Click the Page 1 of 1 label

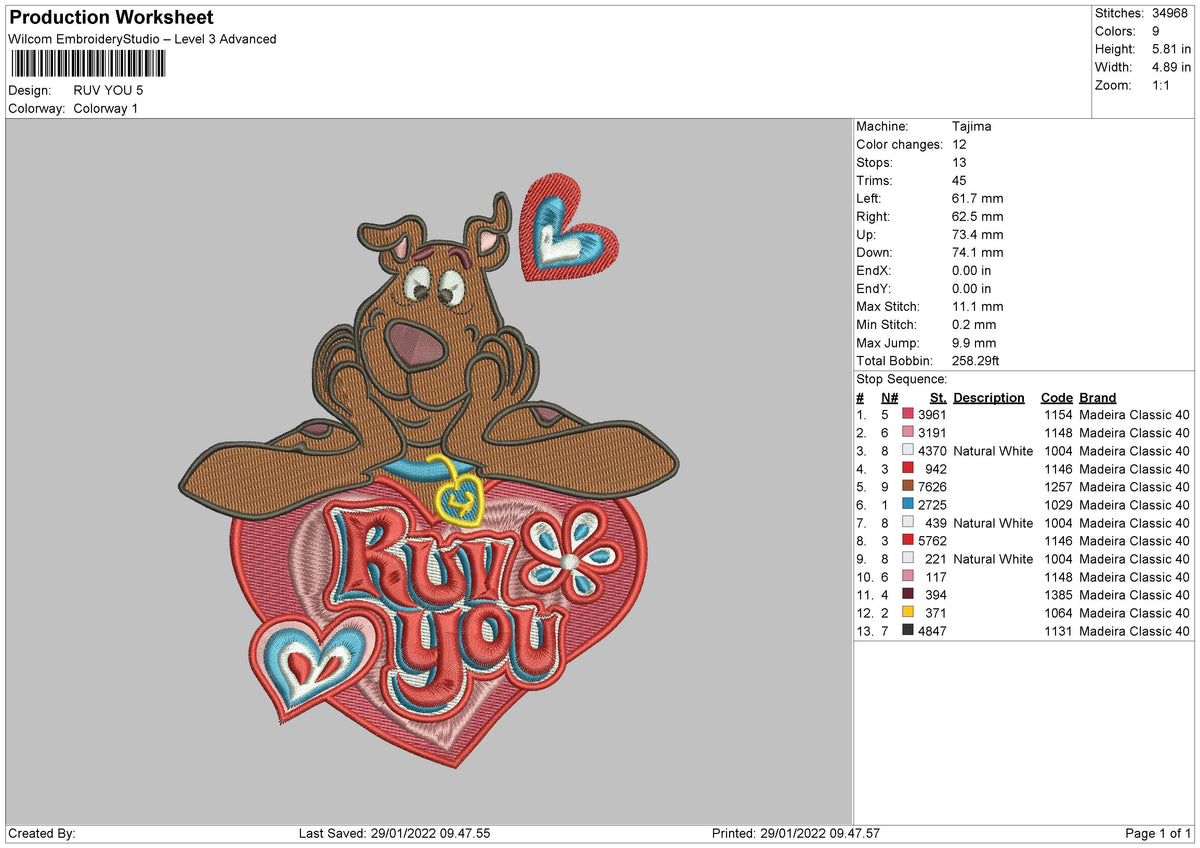pos(1157,832)
